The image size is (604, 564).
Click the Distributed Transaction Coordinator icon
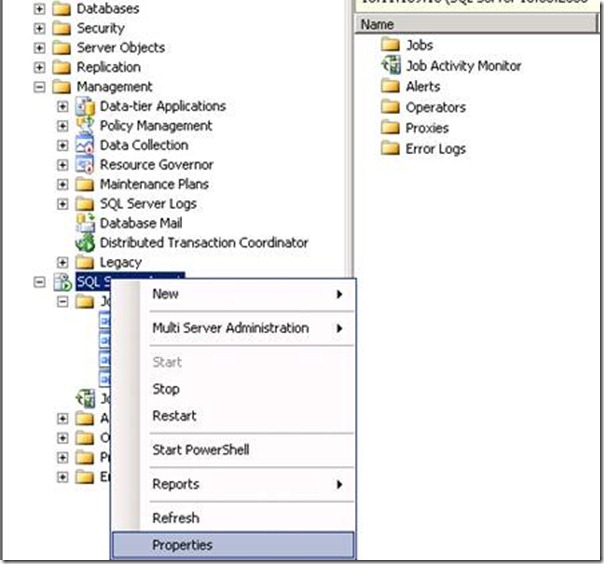coord(85,243)
